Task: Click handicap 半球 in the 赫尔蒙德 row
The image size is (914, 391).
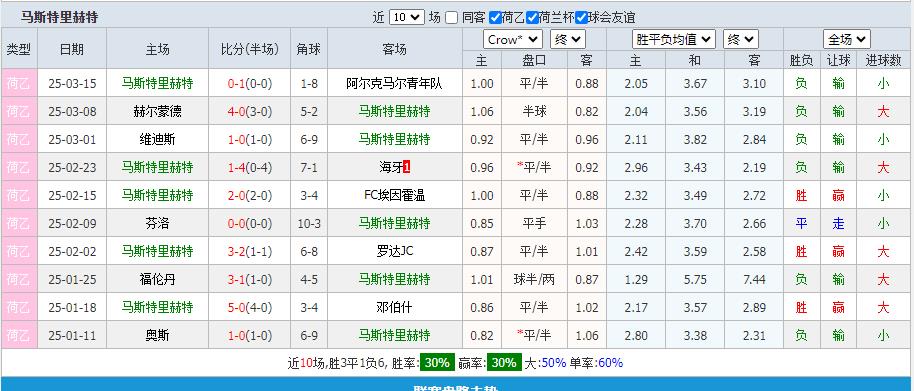Action: tap(534, 111)
